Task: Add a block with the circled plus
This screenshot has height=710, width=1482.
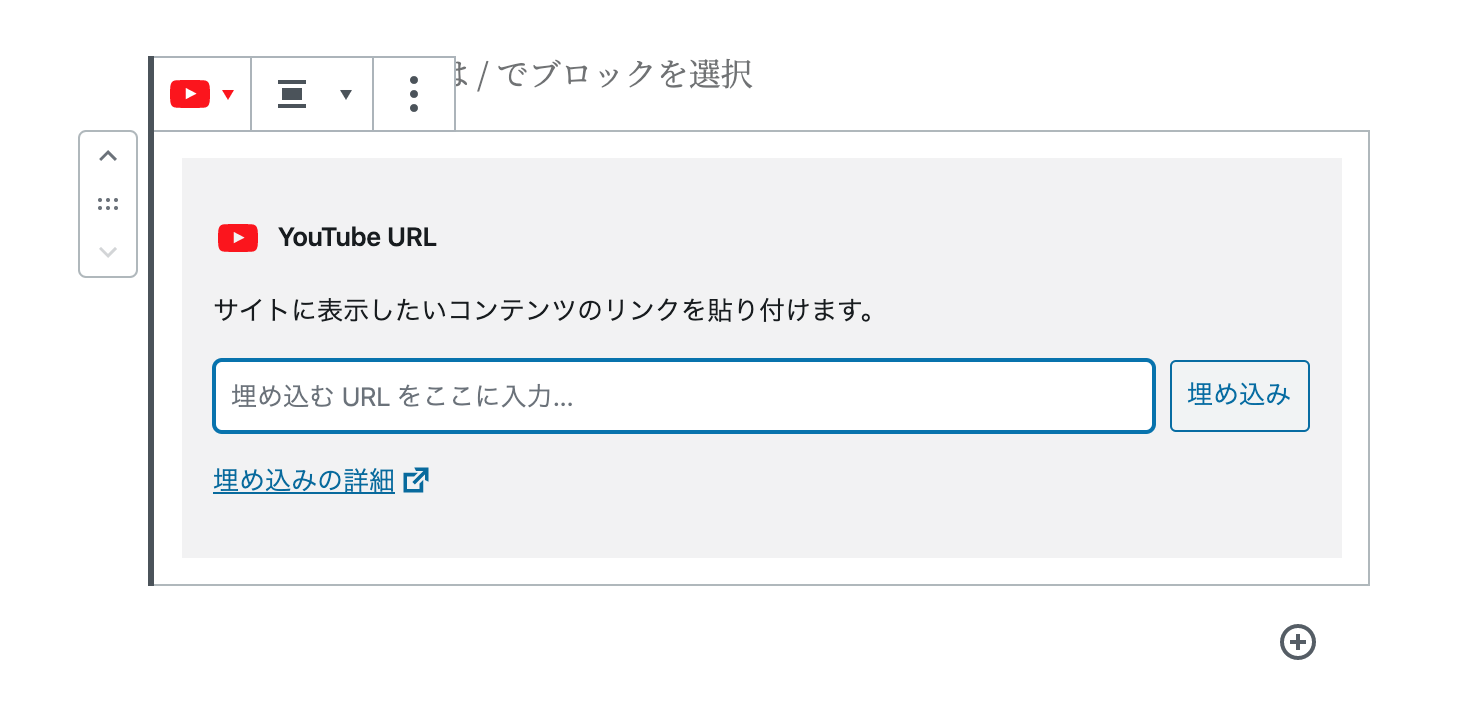Action: [1298, 642]
